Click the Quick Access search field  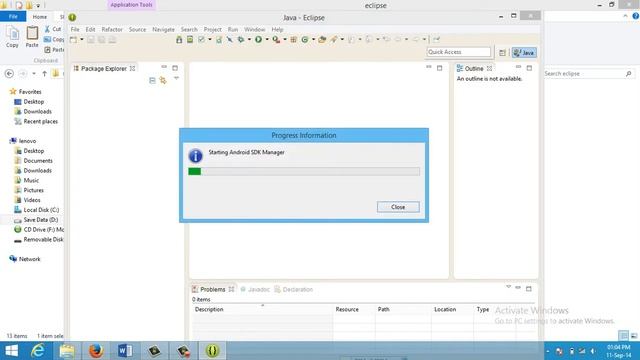coord(459,52)
